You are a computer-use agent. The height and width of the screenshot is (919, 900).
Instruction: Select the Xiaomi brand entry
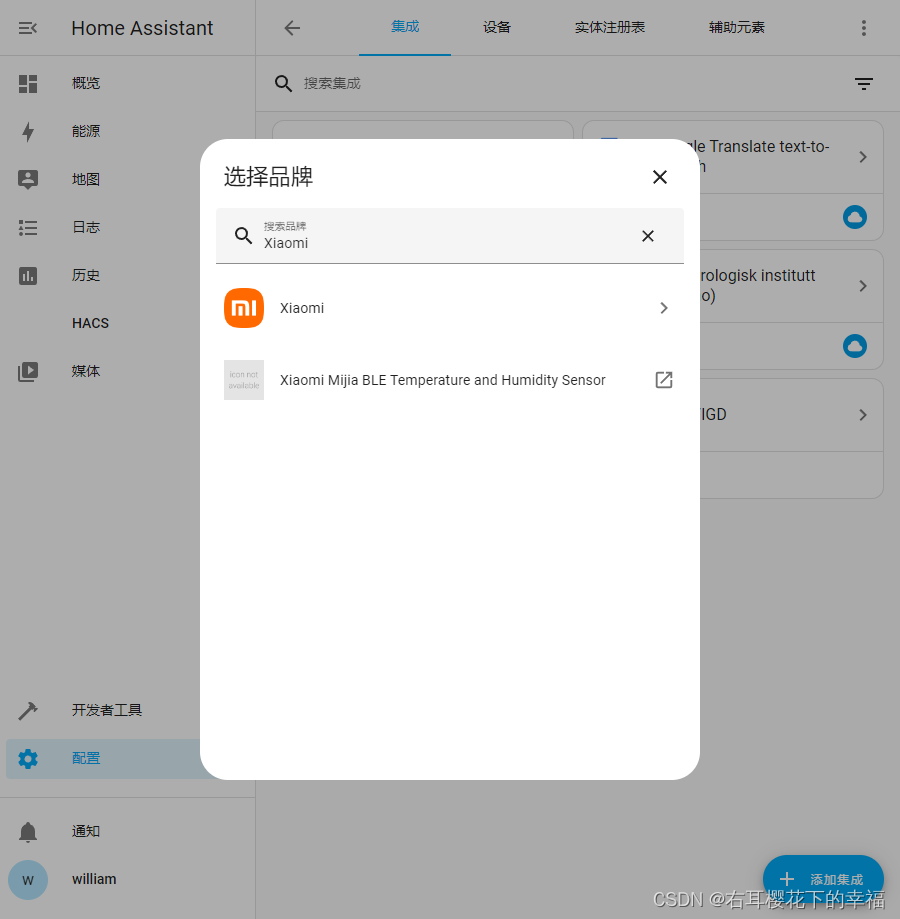point(449,308)
